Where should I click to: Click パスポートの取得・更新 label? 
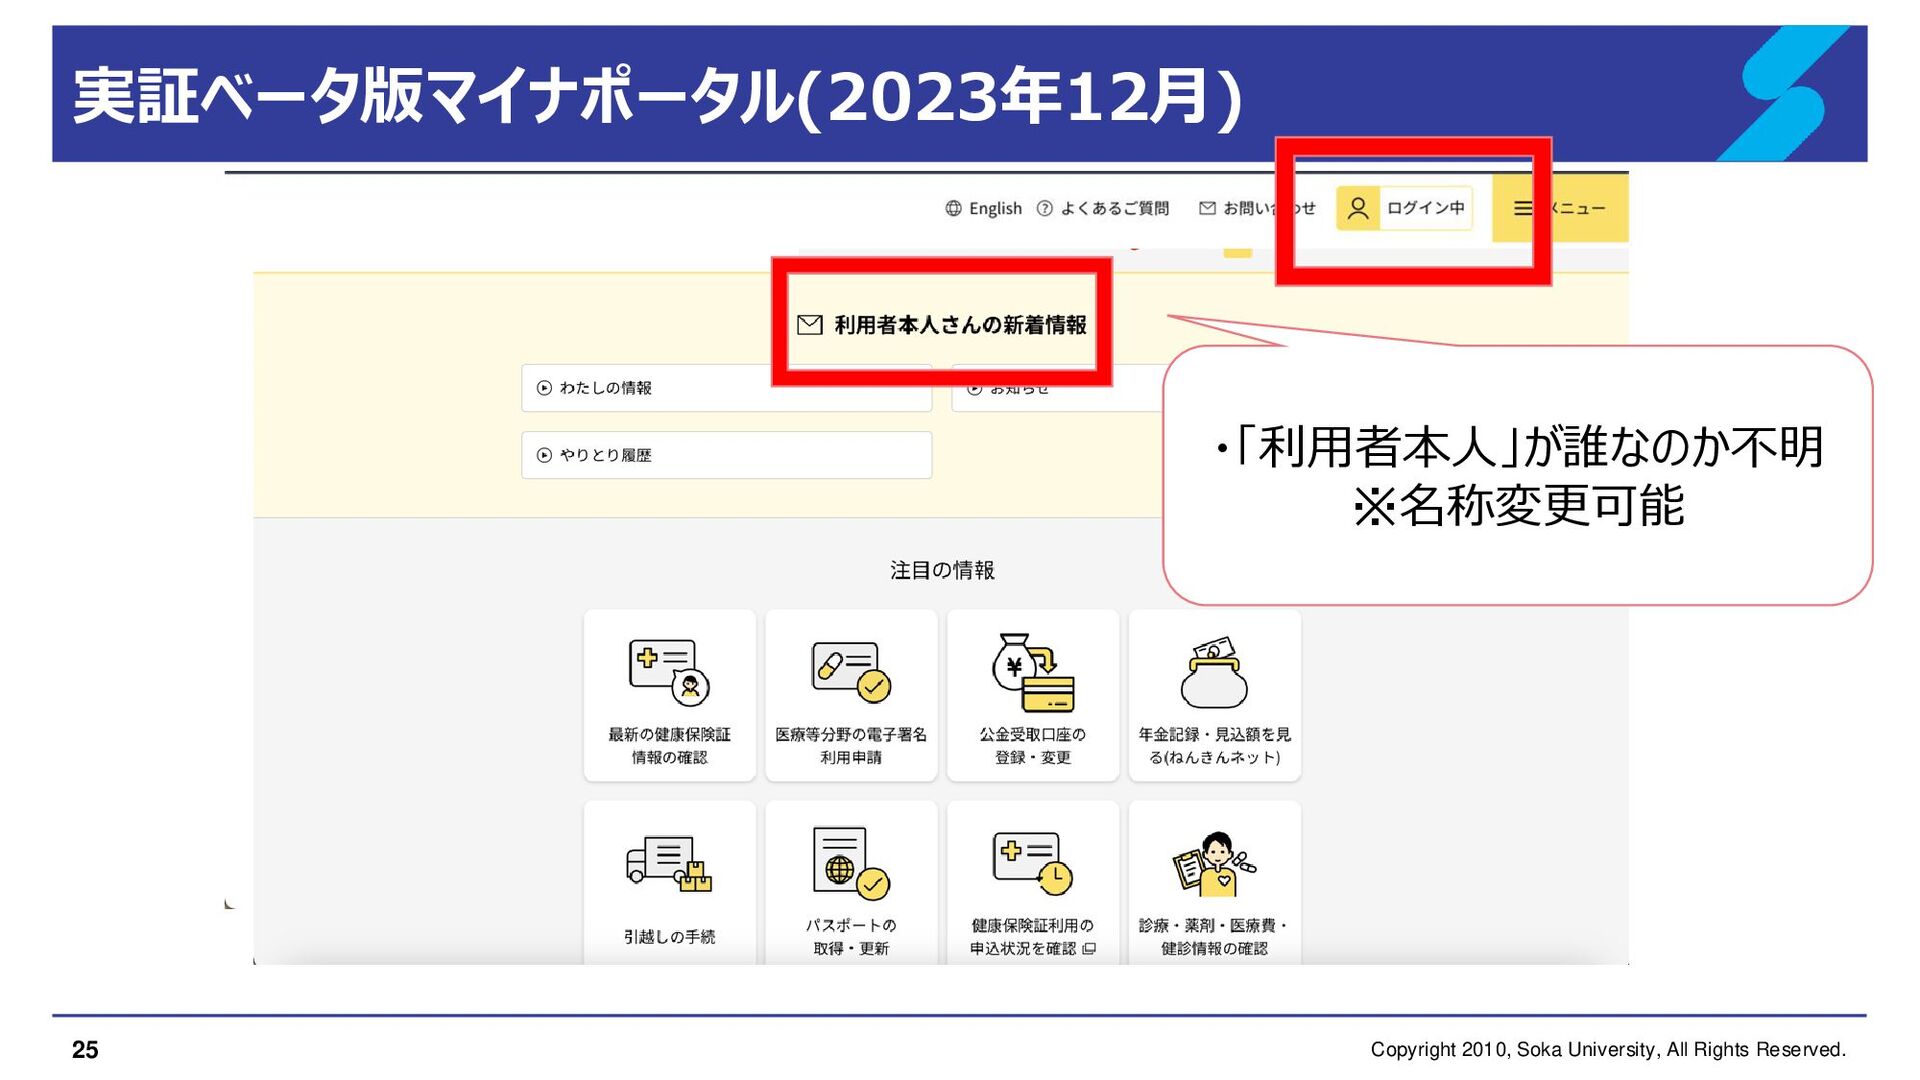(x=851, y=937)
